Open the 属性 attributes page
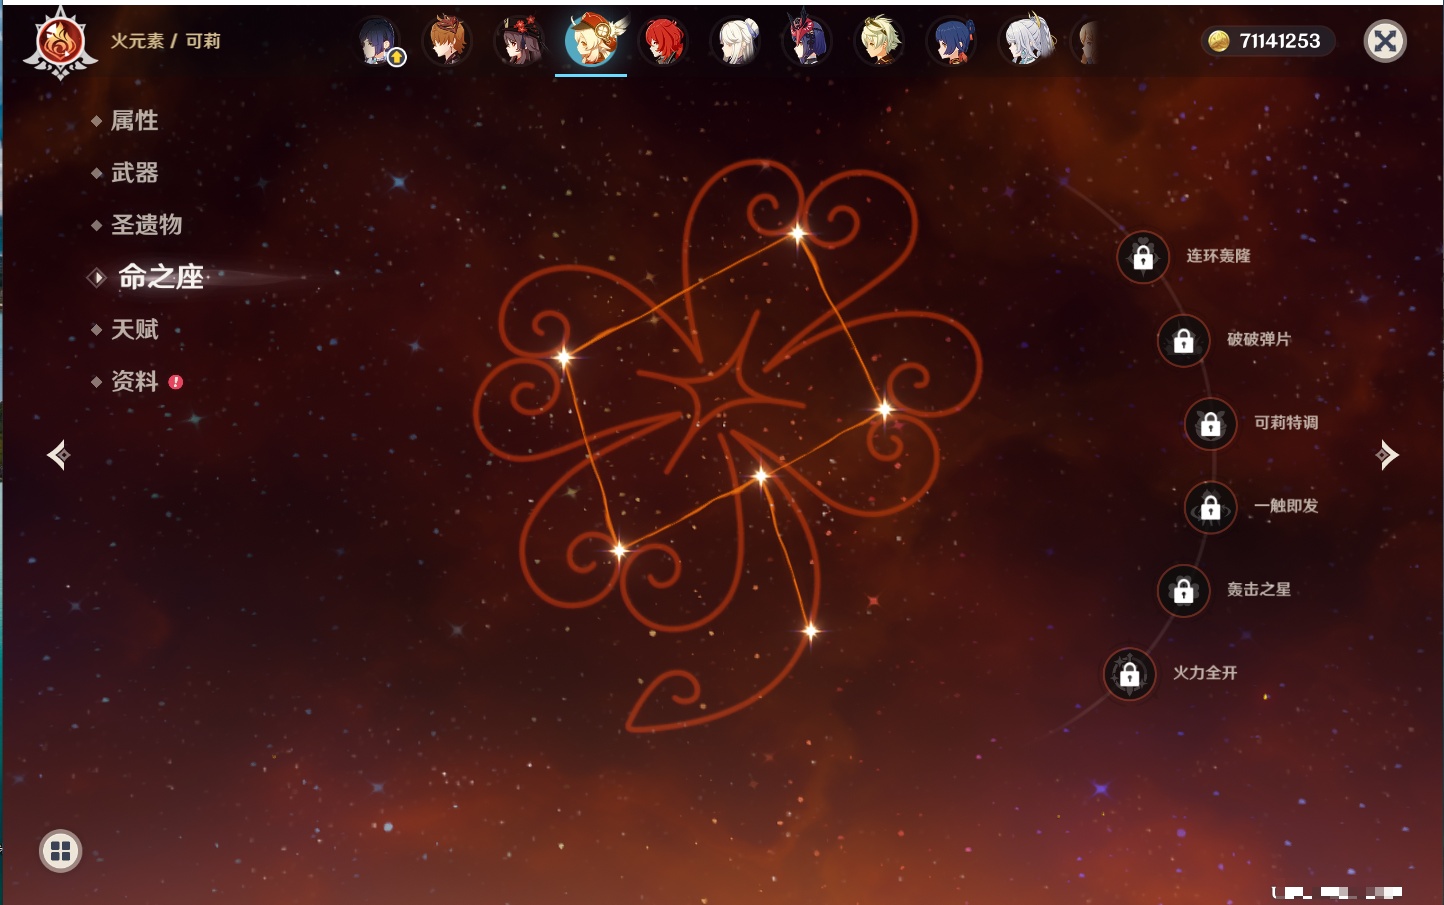This screenshot has width=1444, height=905. click(134, 121)
